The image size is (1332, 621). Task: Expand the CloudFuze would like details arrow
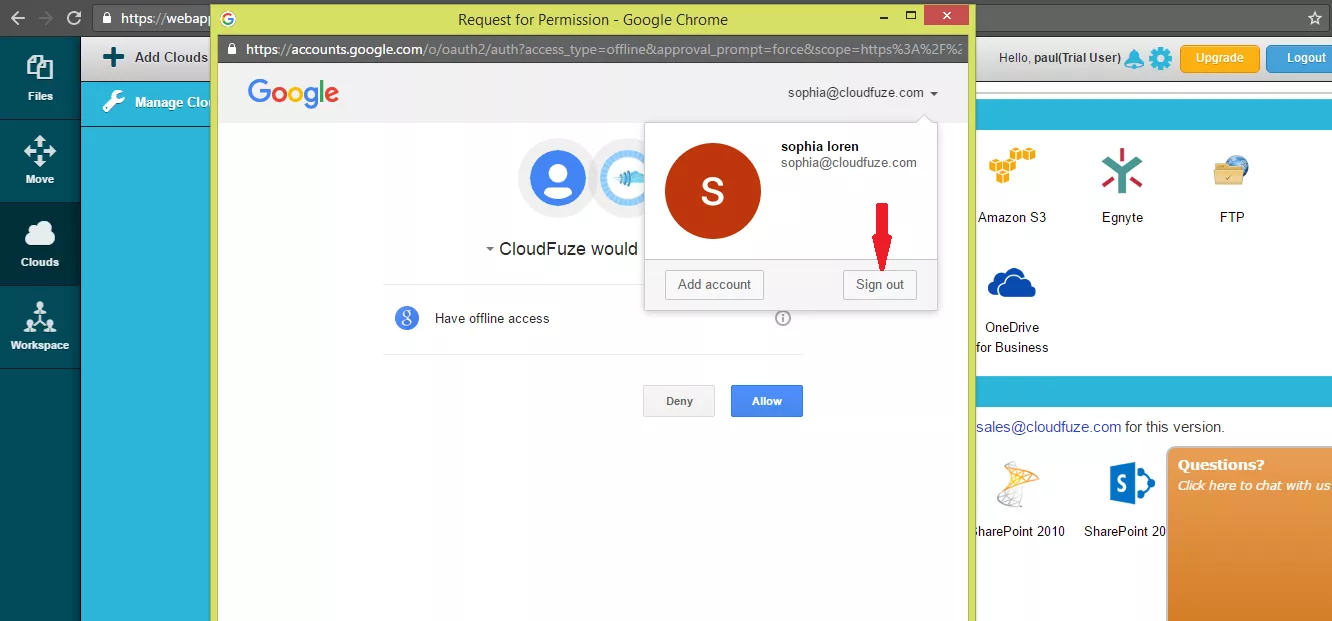tap(490, 249)
